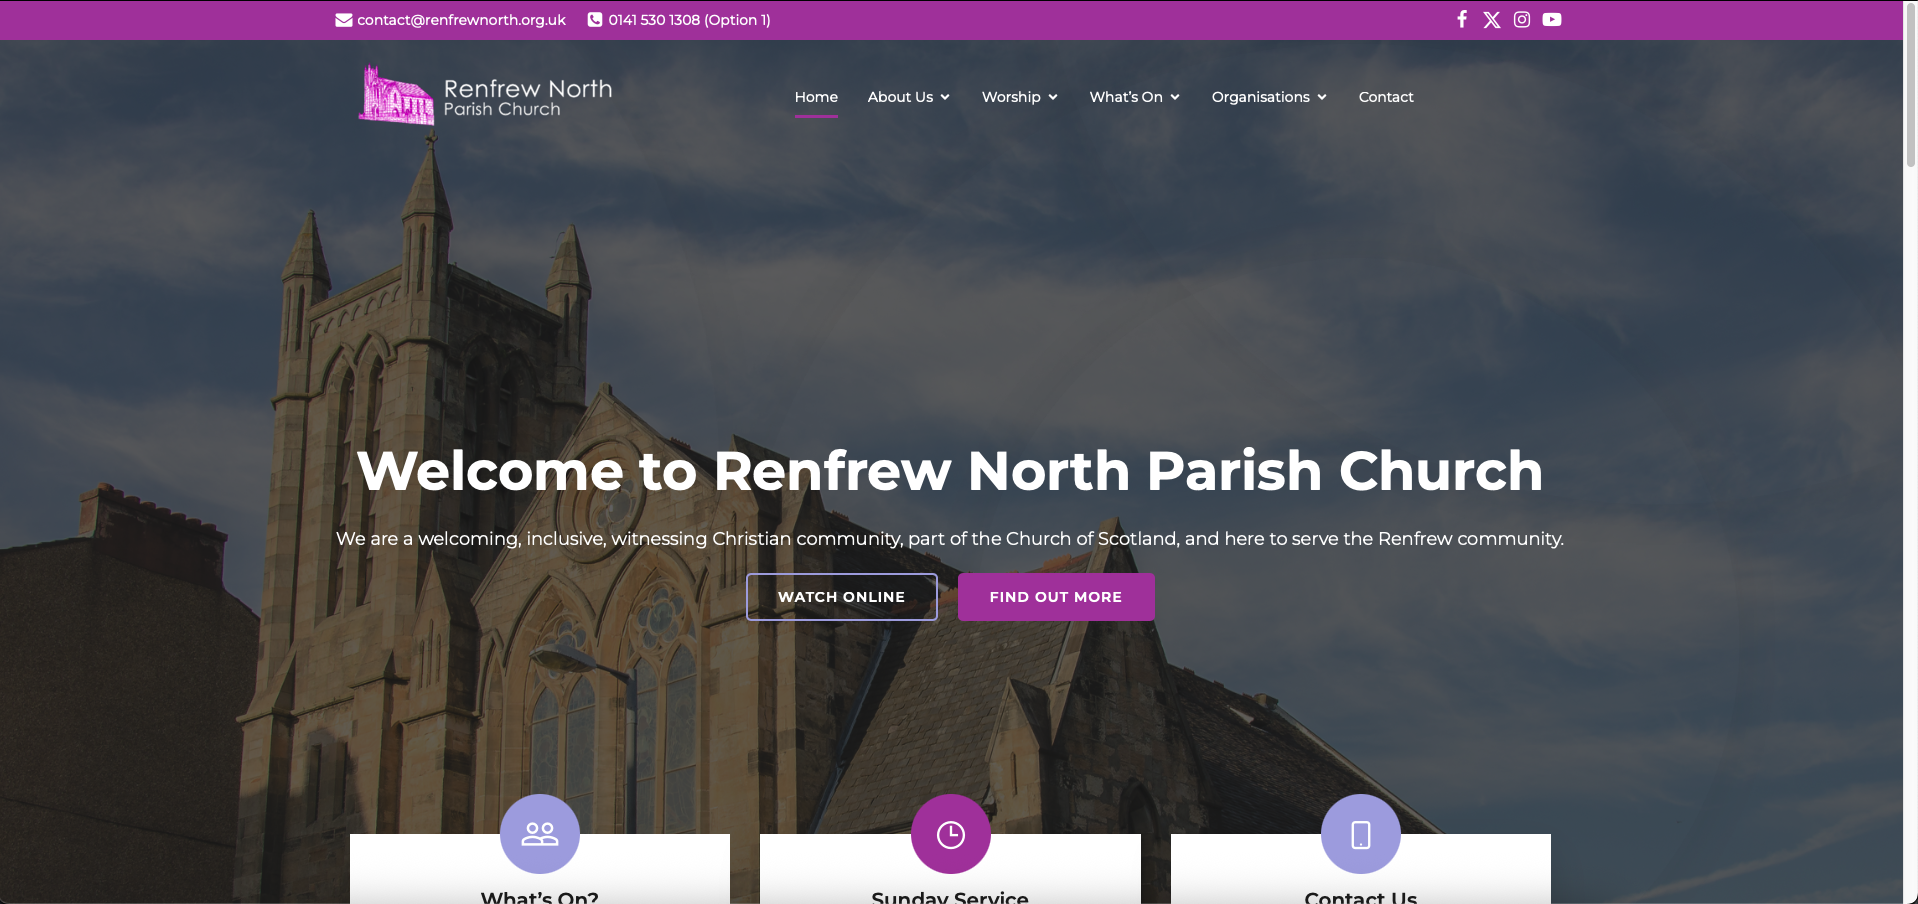The width and height of the screenshot is (1918, 904).
Task: Select the Home menu item
Action: click(x=816, y=97)
